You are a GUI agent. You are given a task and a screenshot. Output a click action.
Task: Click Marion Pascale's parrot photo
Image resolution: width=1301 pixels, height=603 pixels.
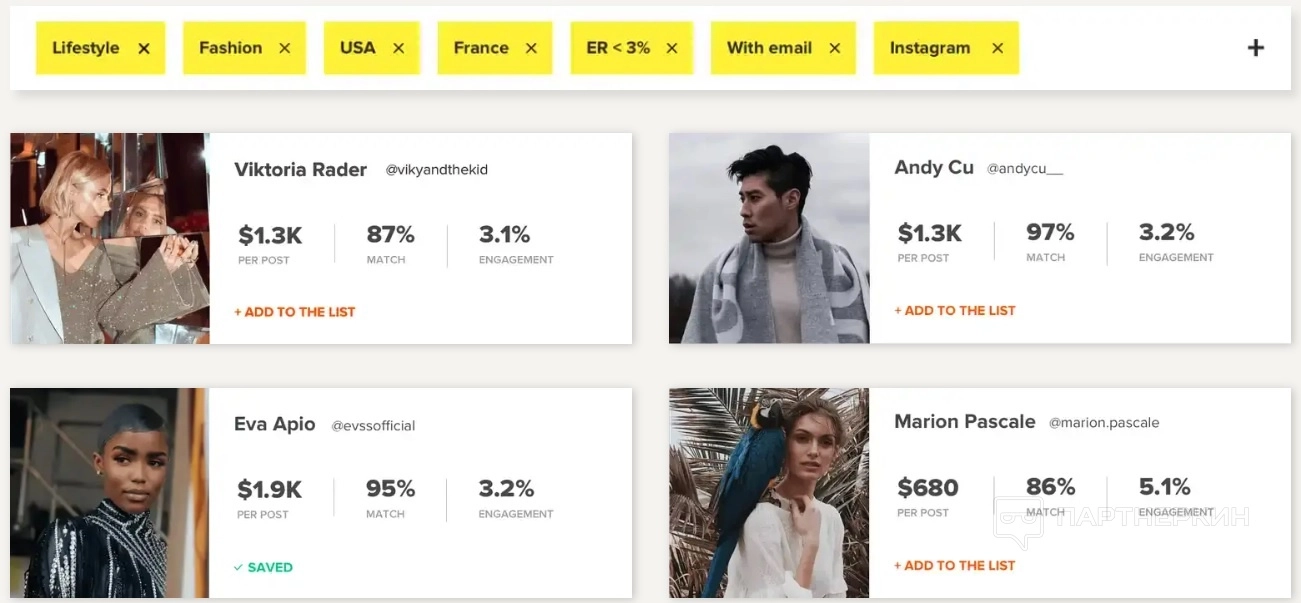(x=769, y=493)
